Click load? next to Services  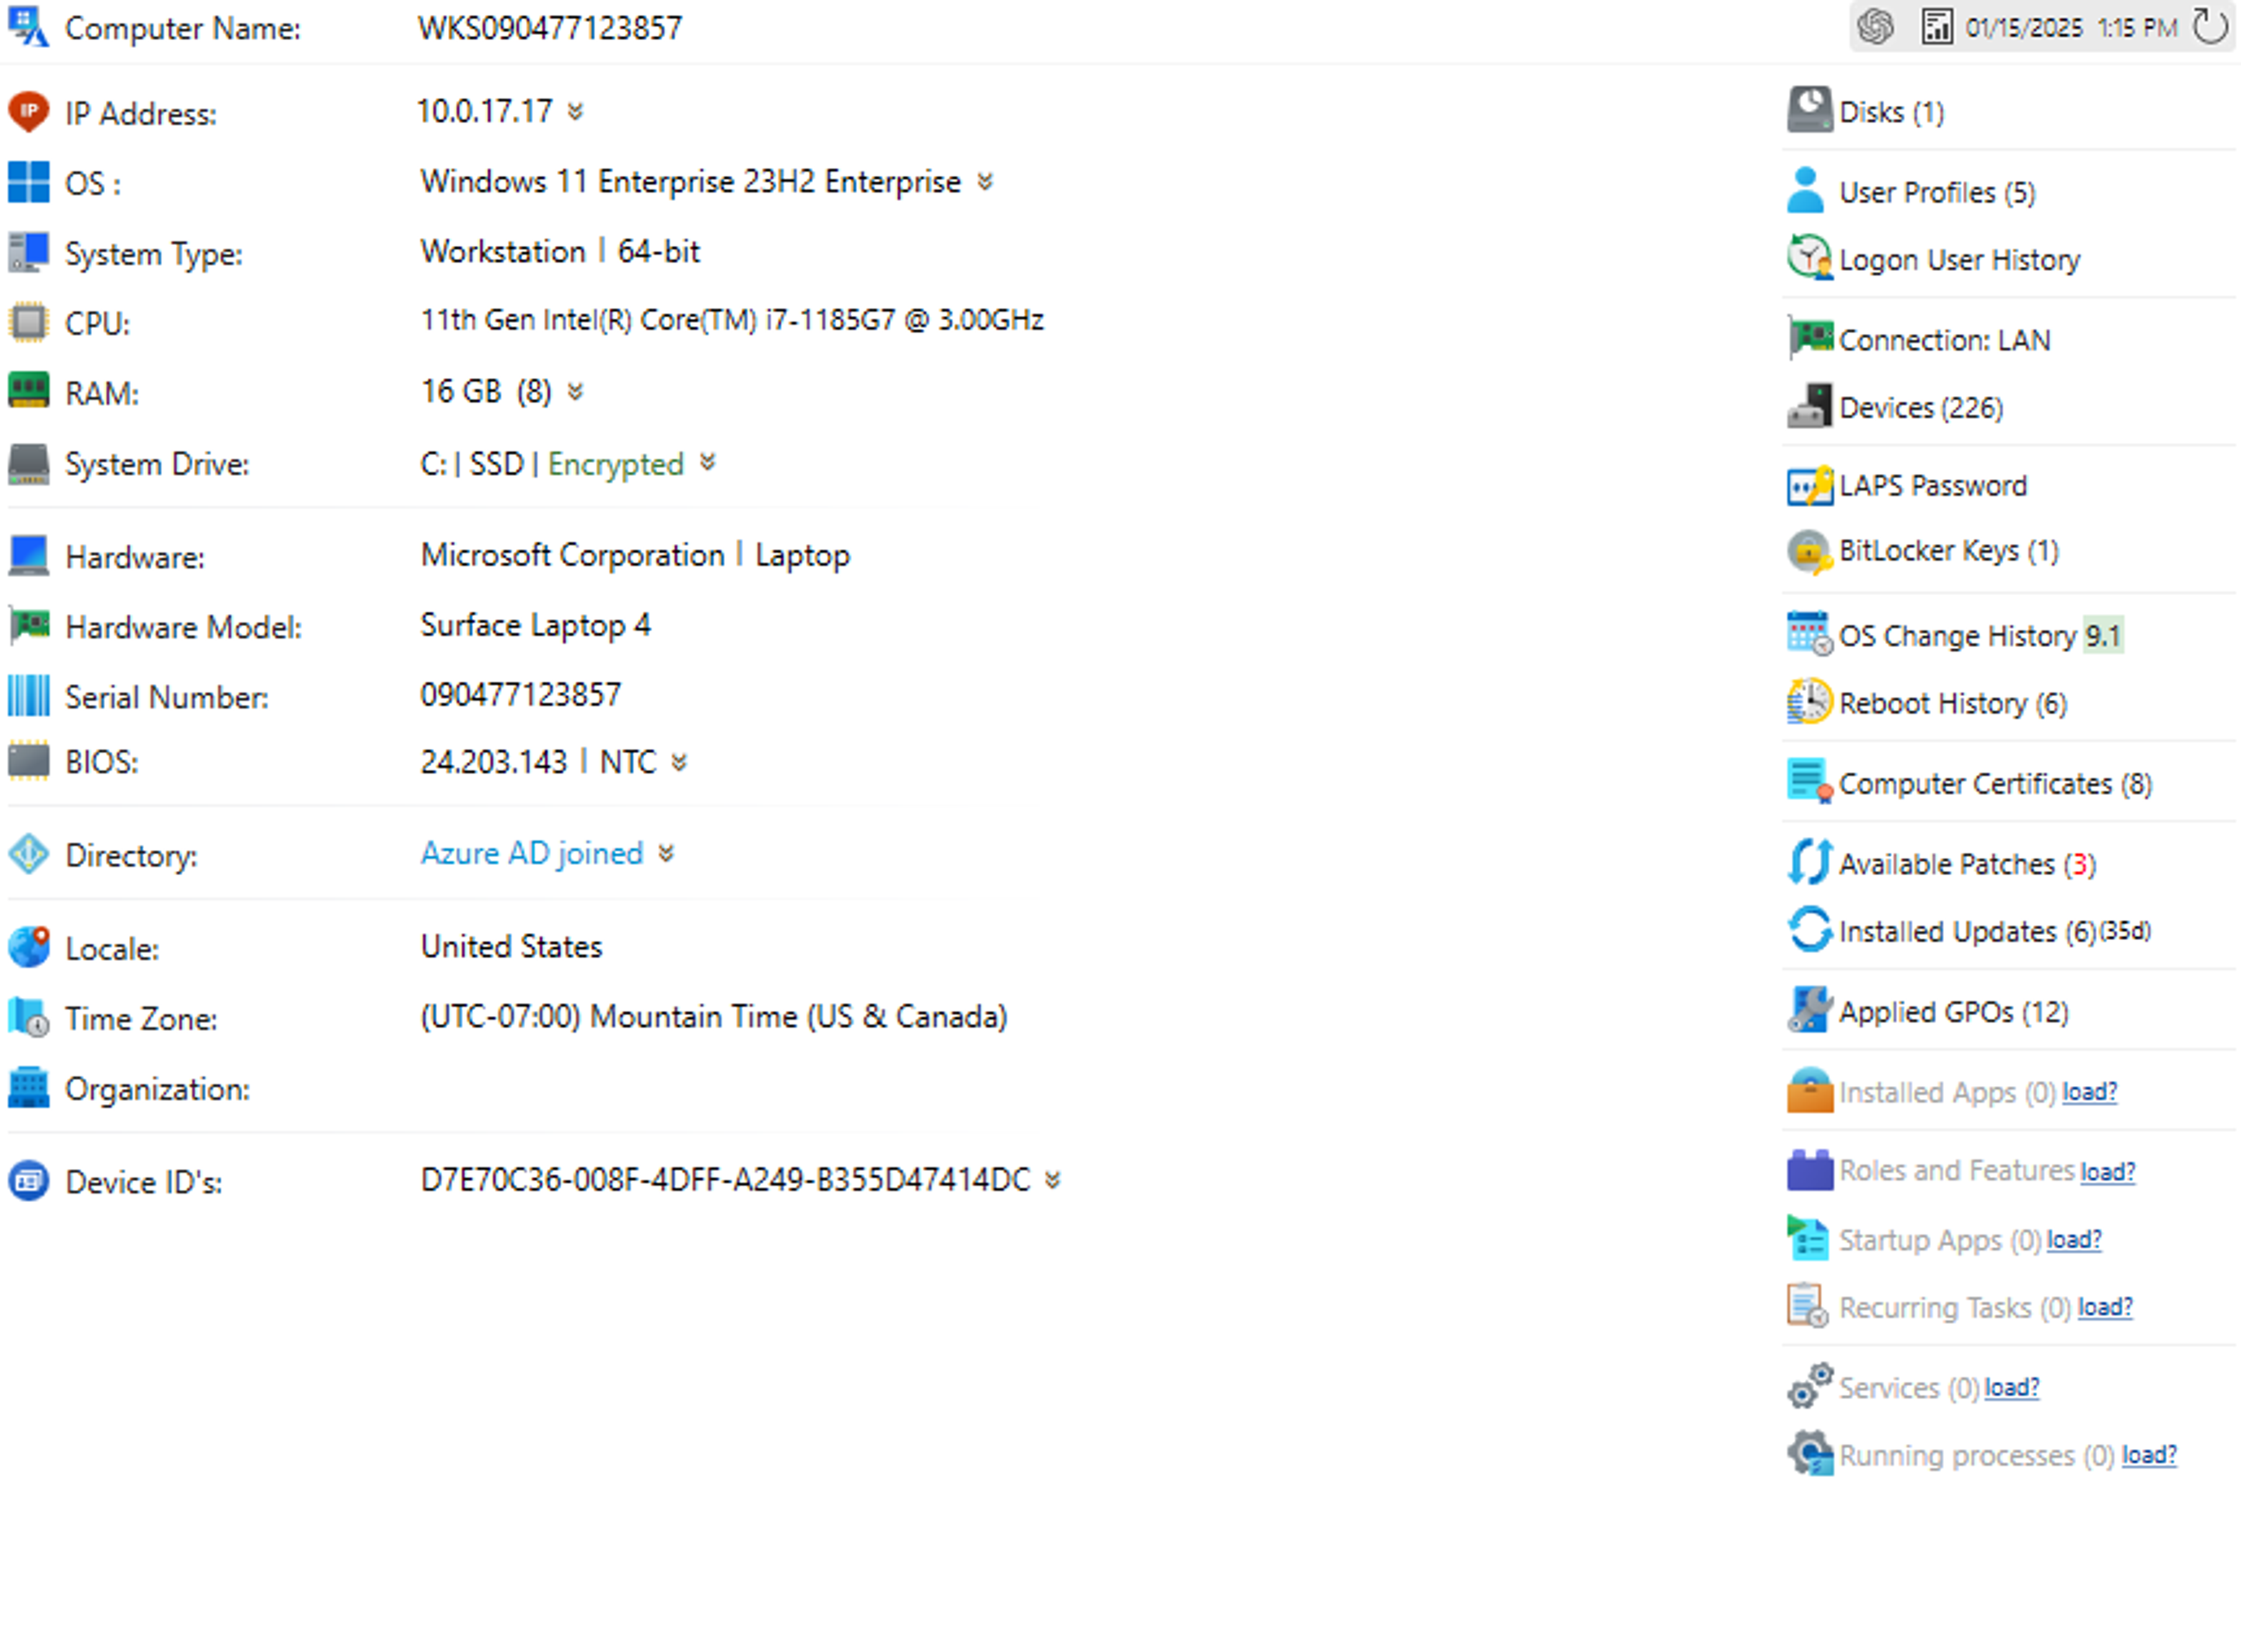[x=2012, y=1387]
